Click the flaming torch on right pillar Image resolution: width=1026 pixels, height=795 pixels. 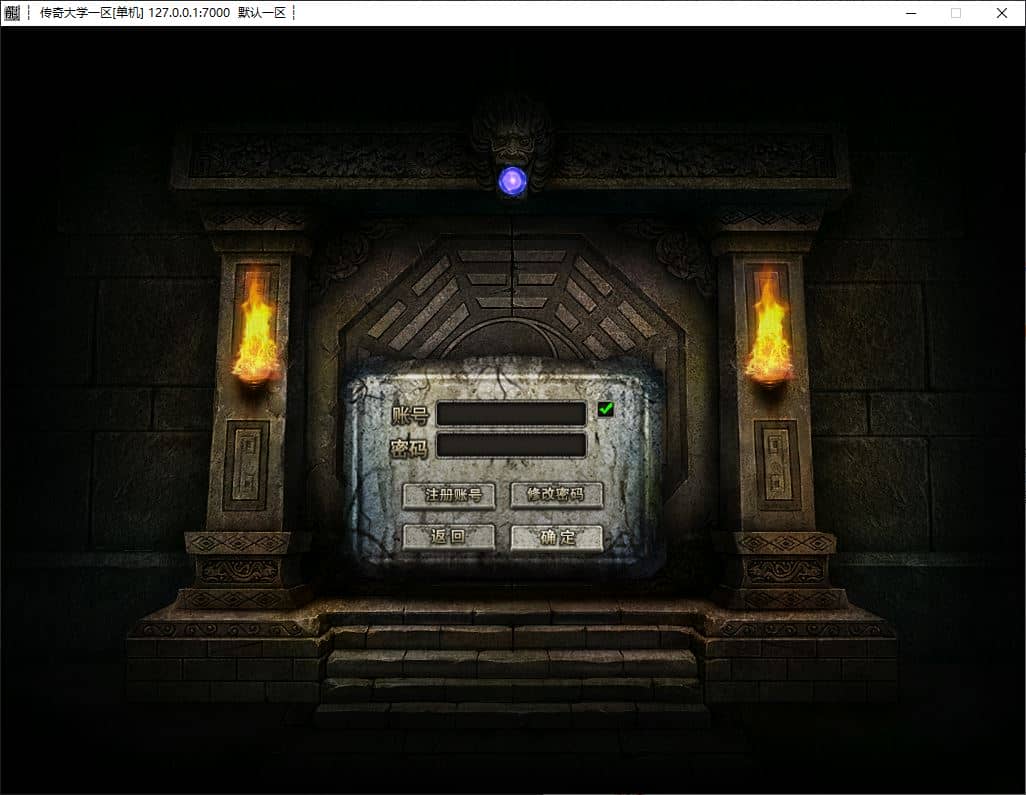click(770, 333)
